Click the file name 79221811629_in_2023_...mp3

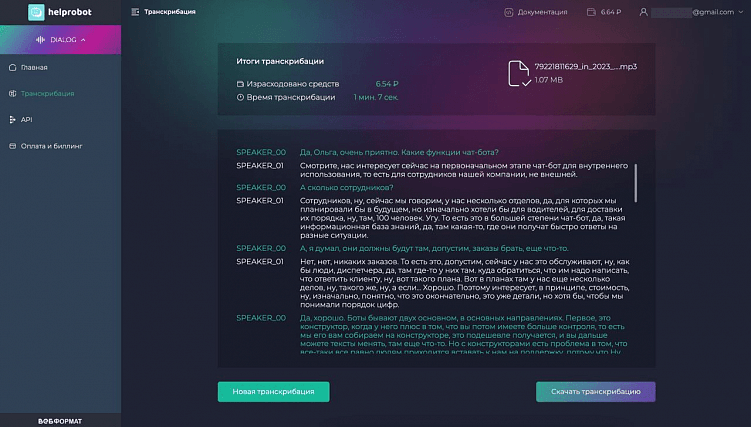pyautogui.click(x=586, y=67)
